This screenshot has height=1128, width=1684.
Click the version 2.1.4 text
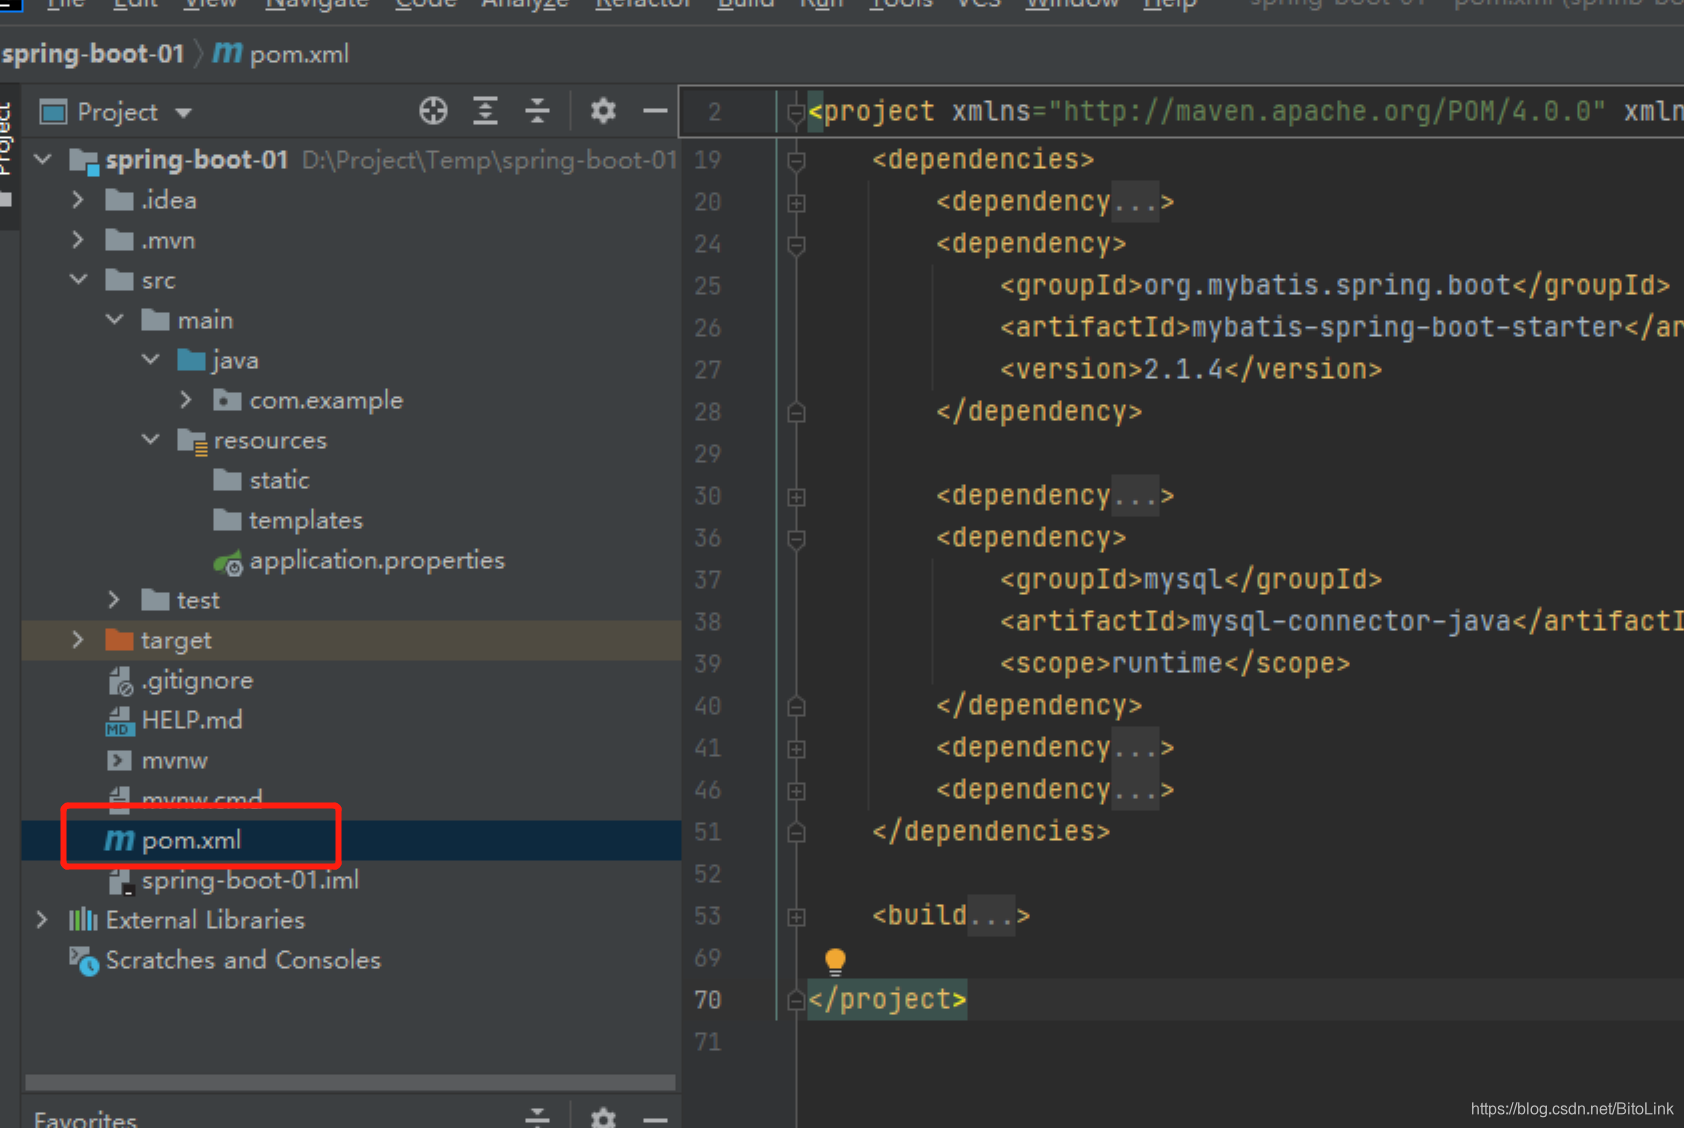coord(1183,369)
